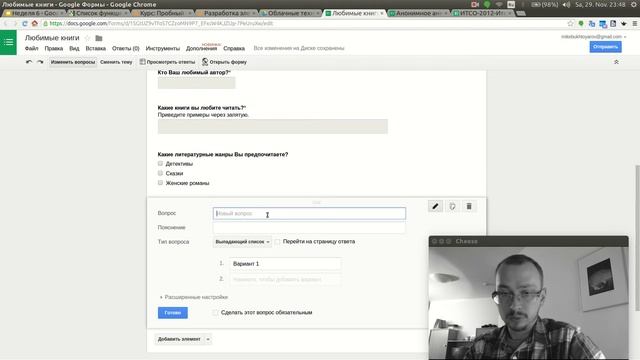Image resolution: width=640 pixels, height=360 pixels.
Task: Open the arrow next to Добавить элемент
Action: pos(208,339)
